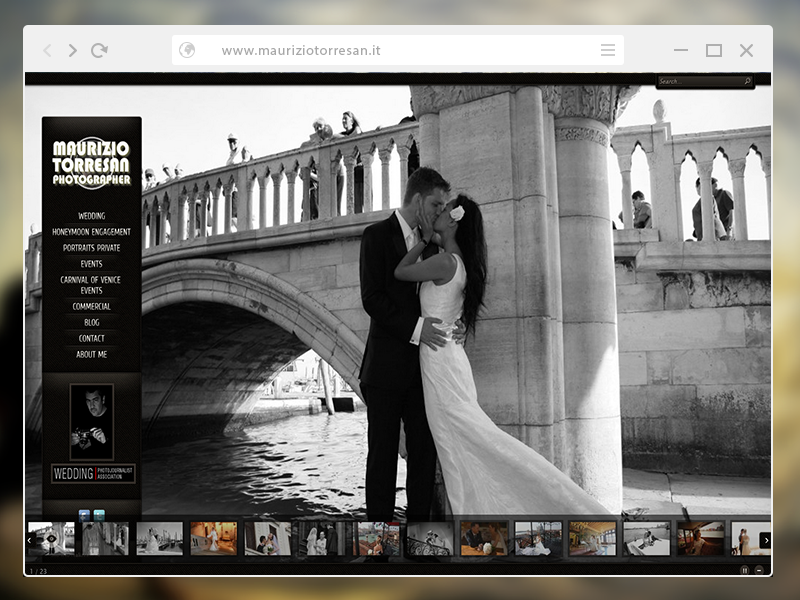
Task: Go to Carnival of Venice Events
Action: [92, 285]
